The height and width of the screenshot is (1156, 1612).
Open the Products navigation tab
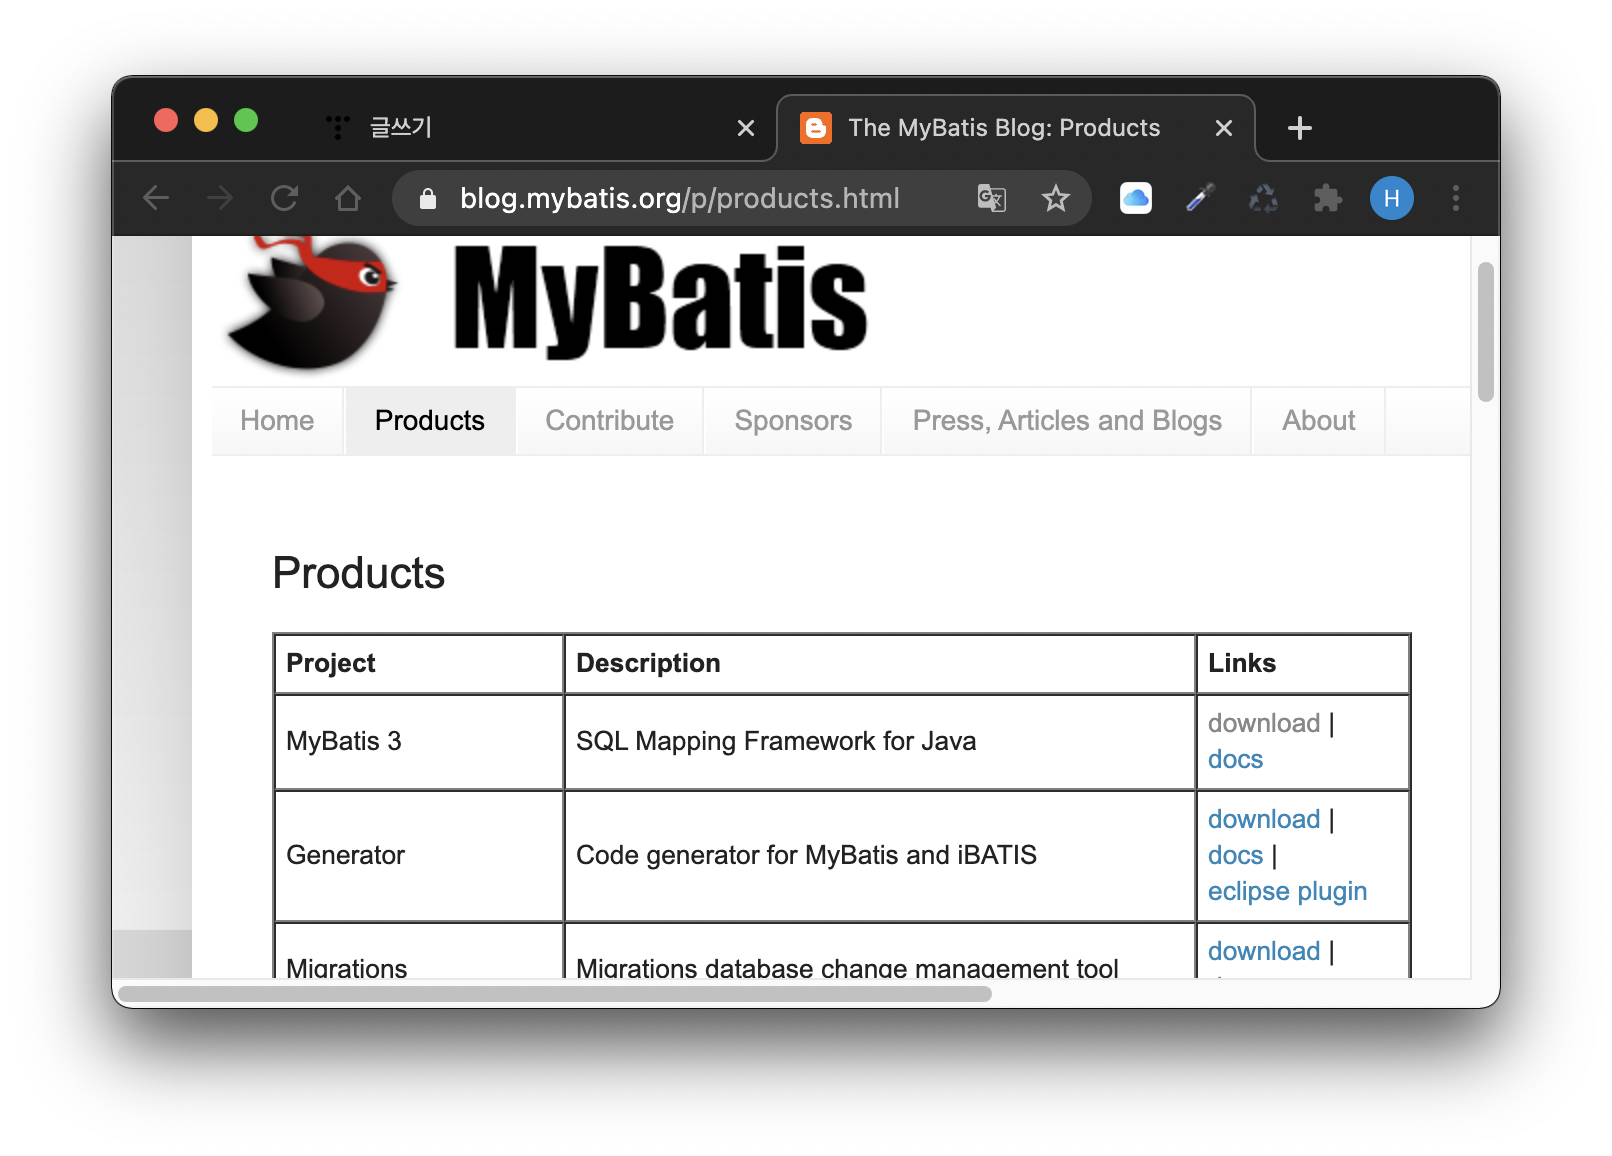click(x=430, y=421)
